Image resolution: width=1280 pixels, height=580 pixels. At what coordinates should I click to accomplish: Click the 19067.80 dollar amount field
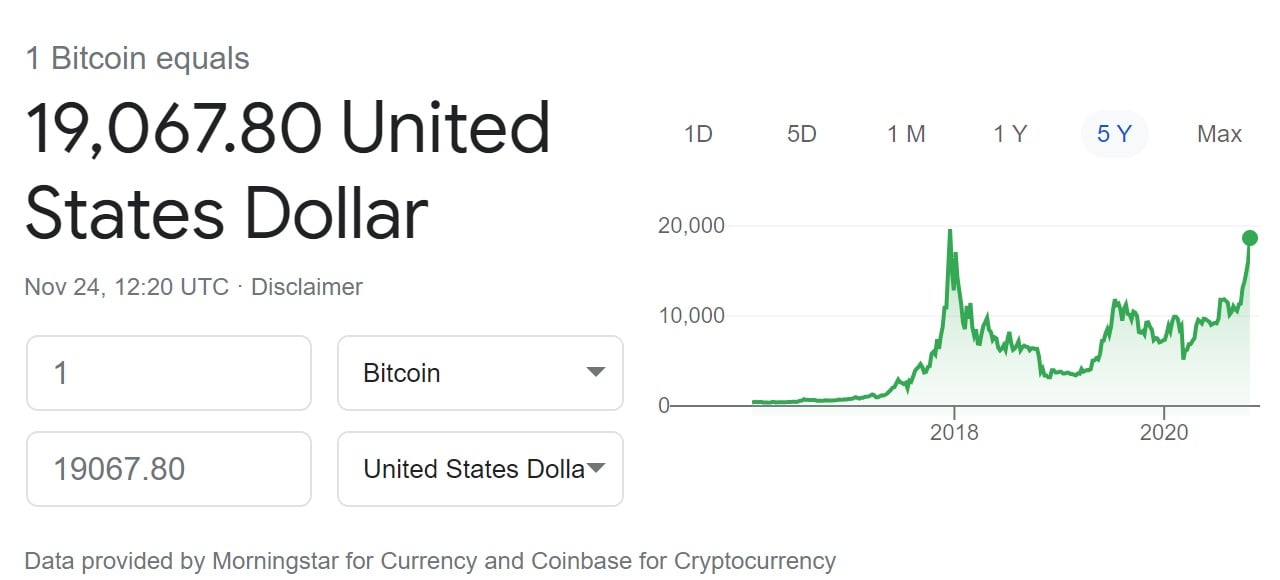(x=169, y=469)
